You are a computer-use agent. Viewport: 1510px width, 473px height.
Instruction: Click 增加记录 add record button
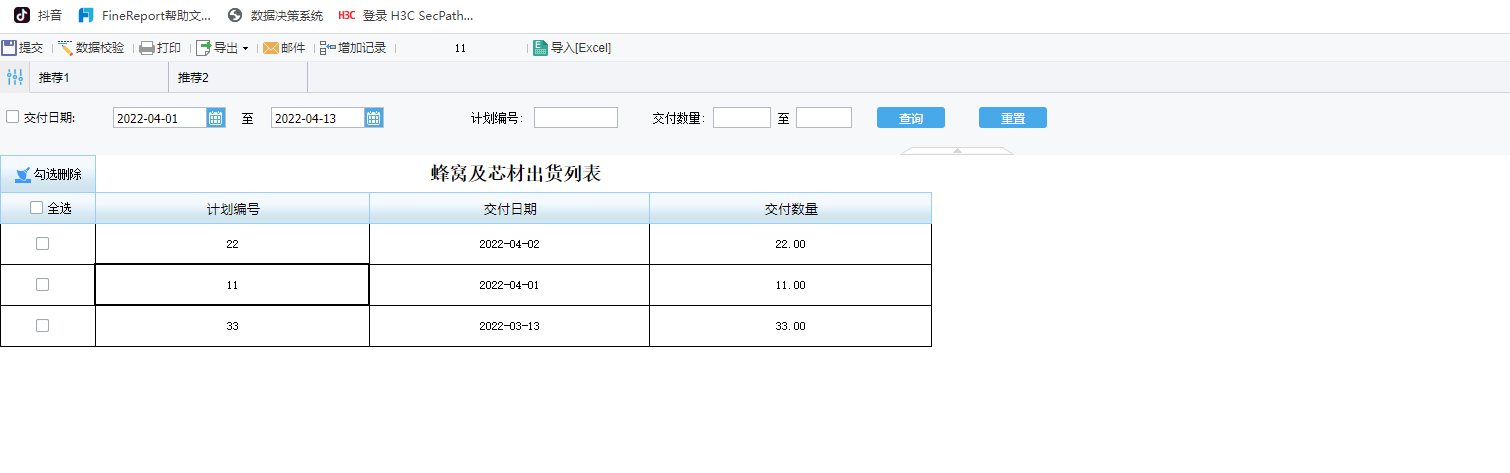(x=353, y=48)
